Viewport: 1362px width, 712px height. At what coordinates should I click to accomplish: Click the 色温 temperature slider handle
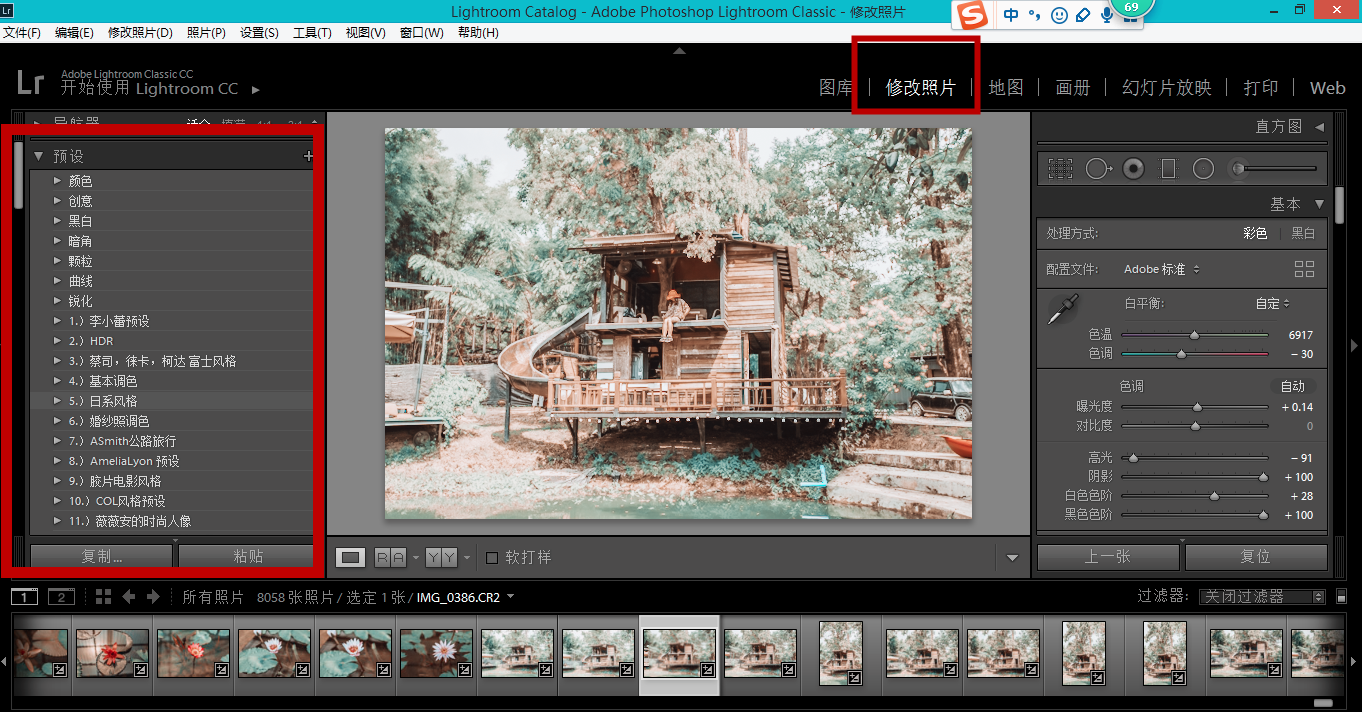click(x=1194, y=335)
